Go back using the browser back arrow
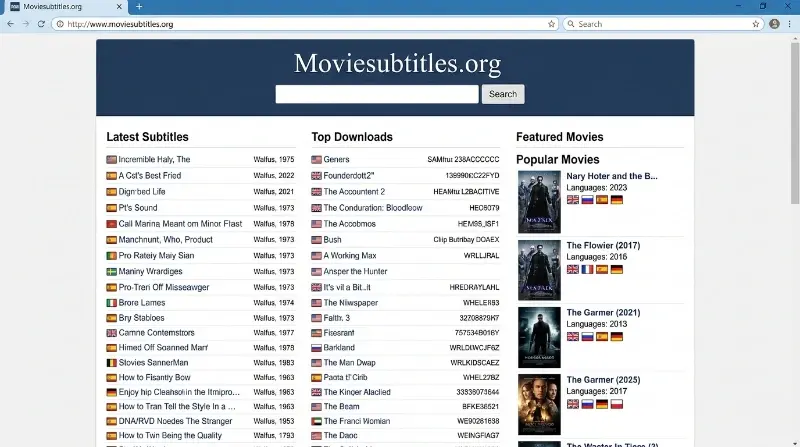Viewport: 800px width, 447px height. coord(10,24)
